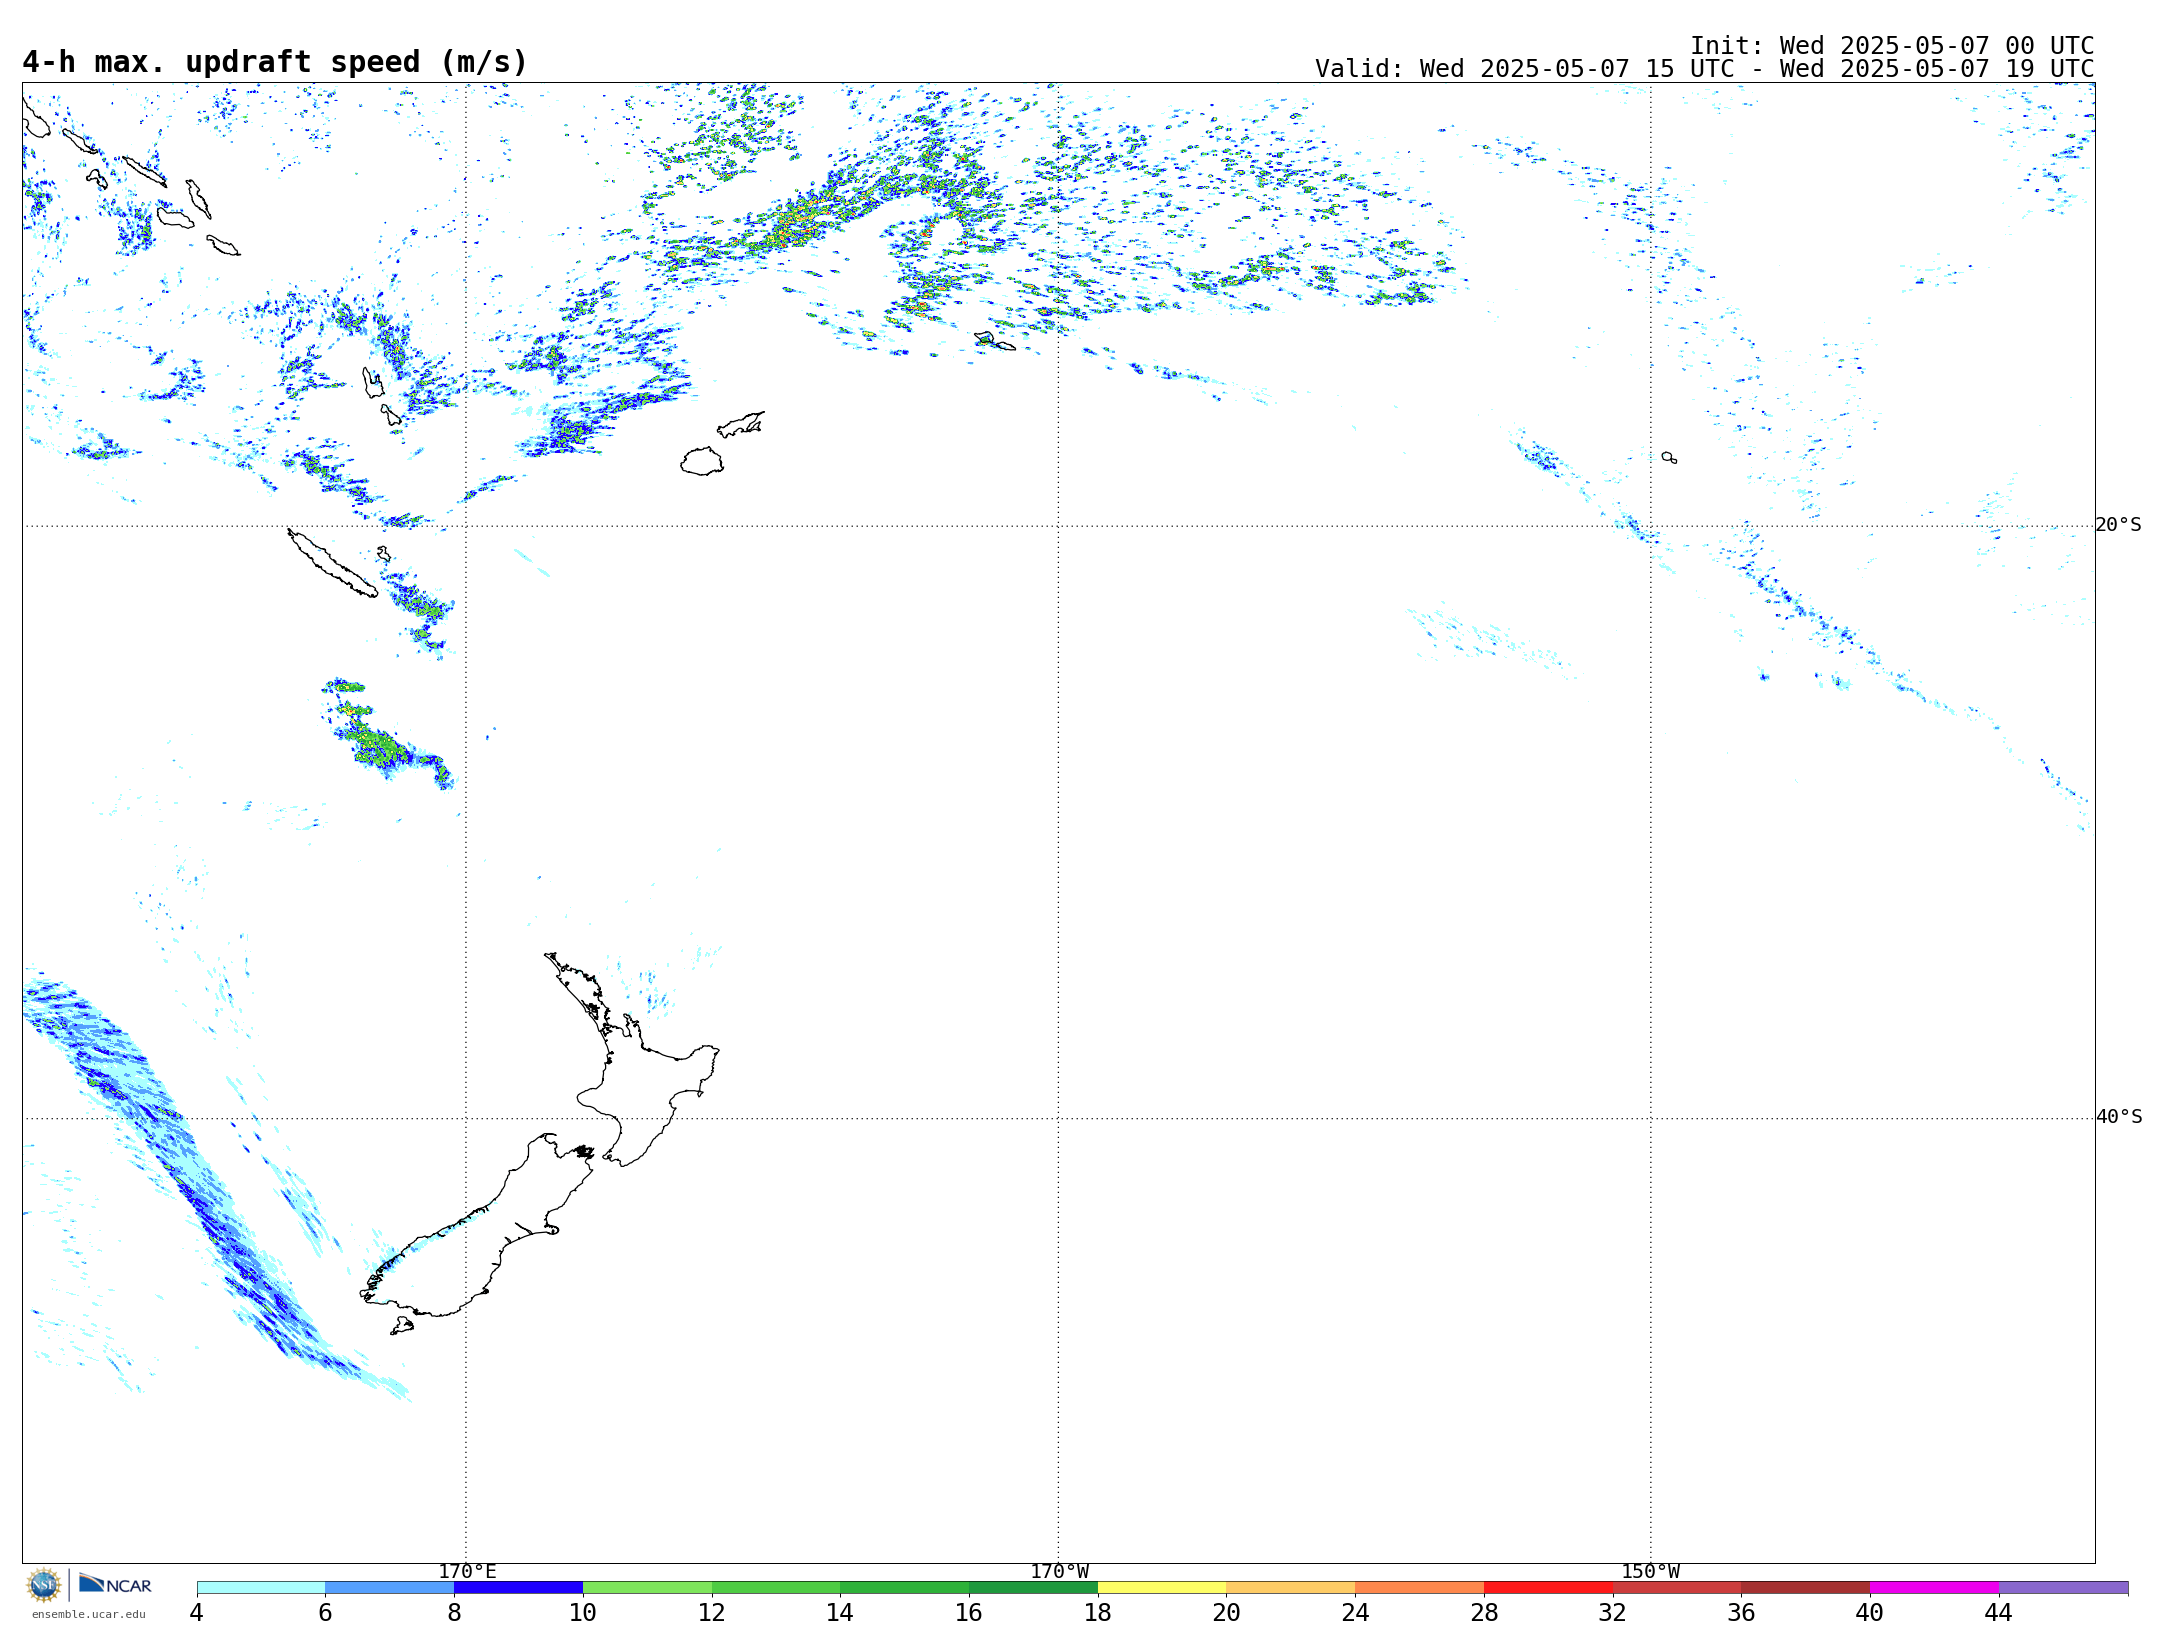
Task: Click the 'Init: Wed 2025-05-07 00 UTC' text
Action: point(1892,46)
